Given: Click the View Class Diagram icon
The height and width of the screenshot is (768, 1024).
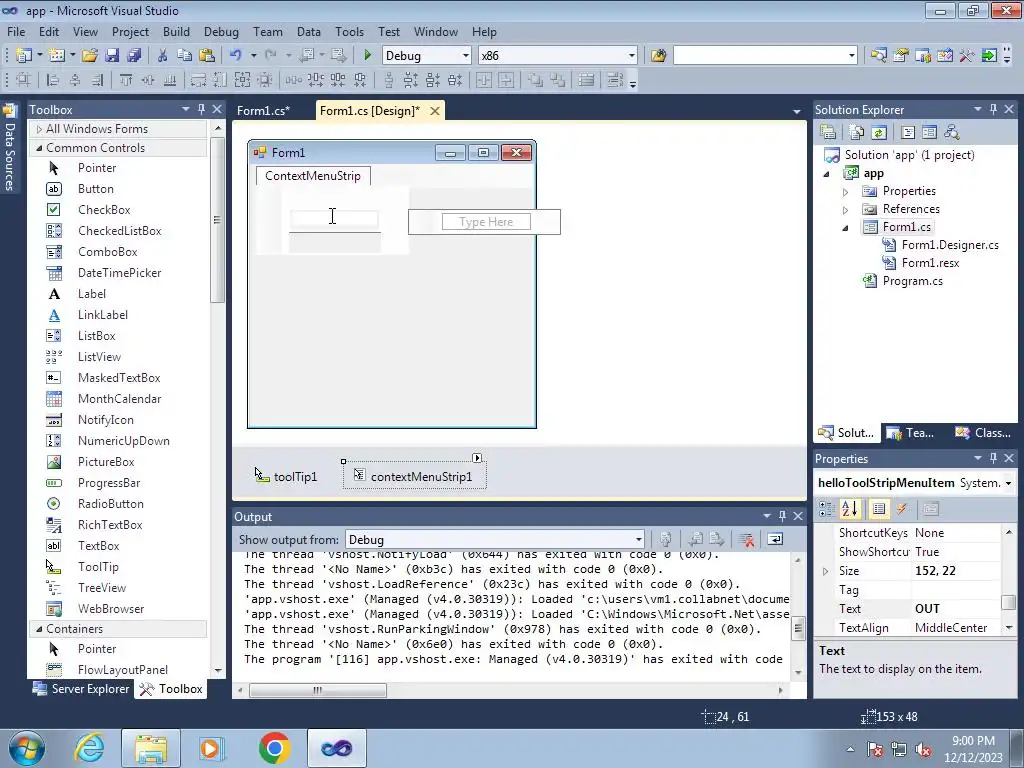Looking at the screenshot, I should coord(952,133).
